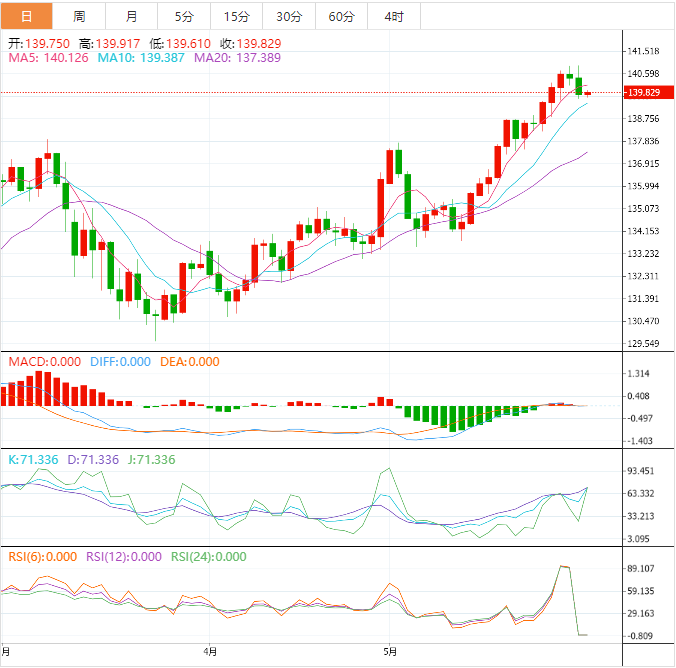Click the 137.836 price axis label
The width and height of the screenshot is (676, 668).
[643, 141]
